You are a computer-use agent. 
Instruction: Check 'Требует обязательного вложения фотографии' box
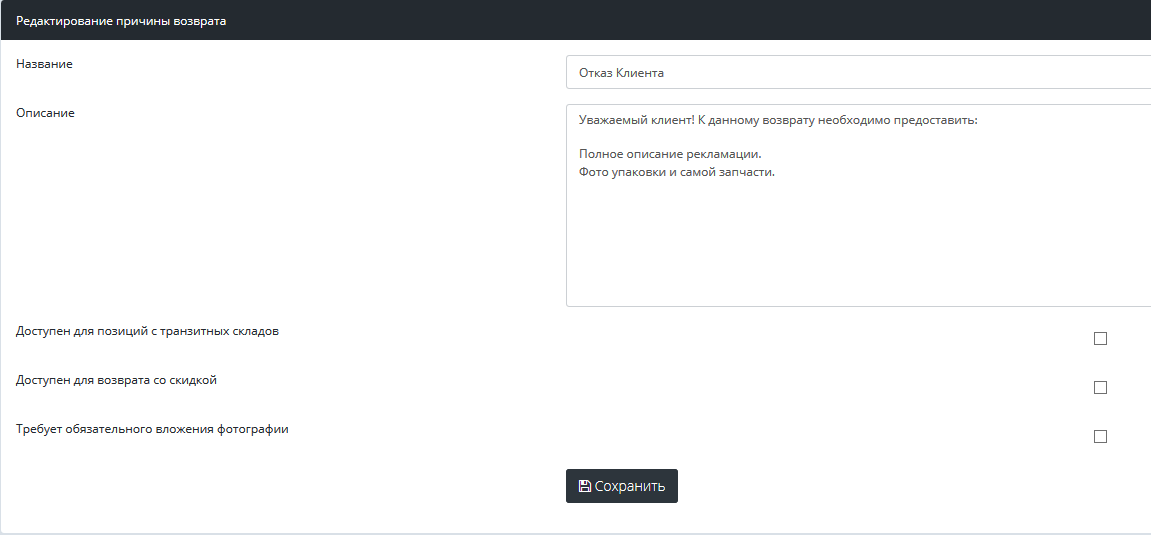(1100, 437)
